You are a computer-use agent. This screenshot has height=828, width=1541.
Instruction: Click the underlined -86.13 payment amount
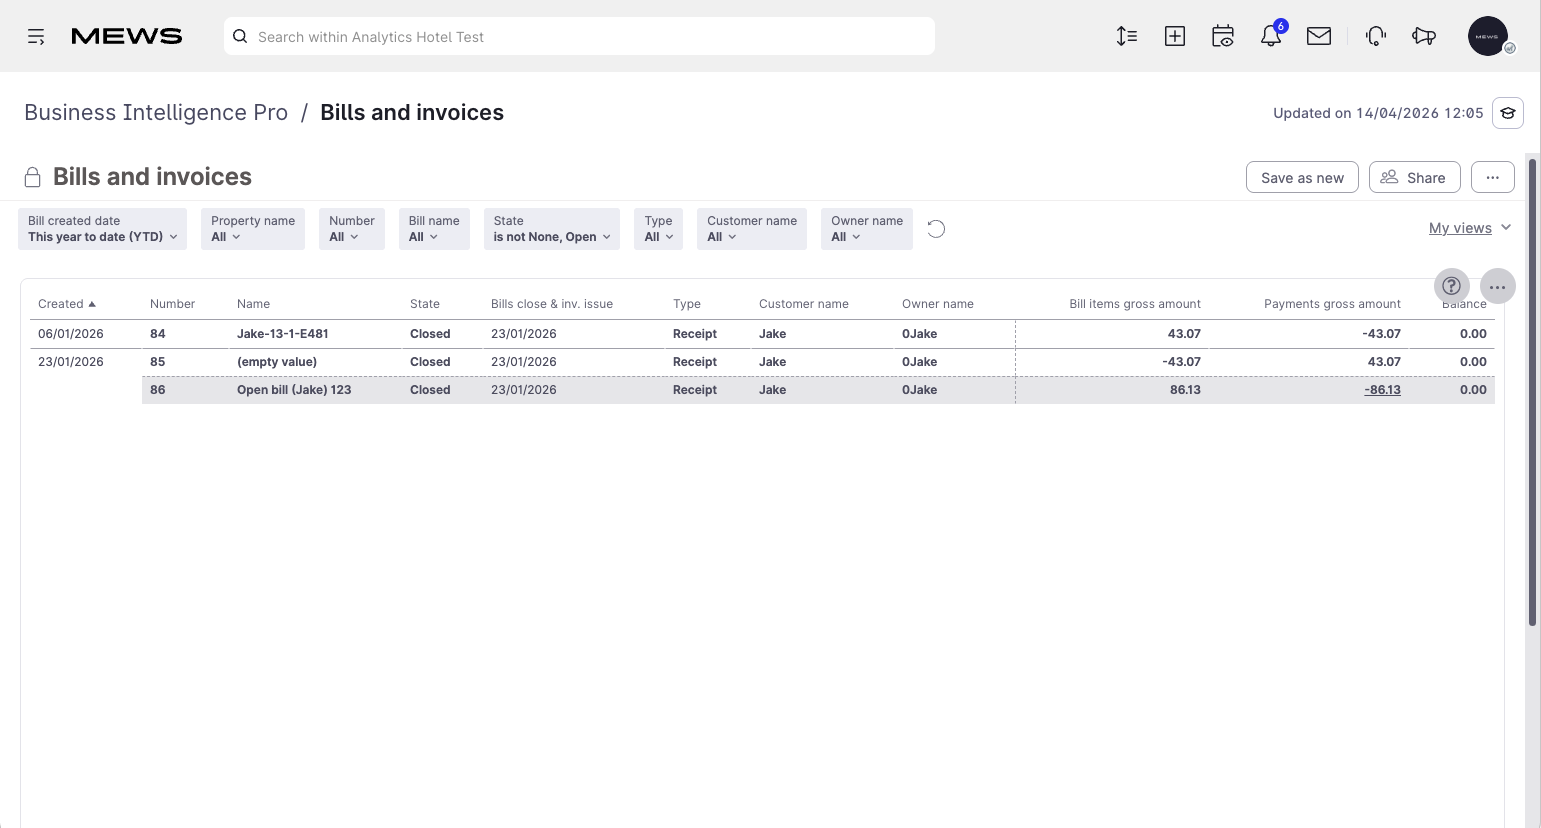click(x=1382, y=390)
